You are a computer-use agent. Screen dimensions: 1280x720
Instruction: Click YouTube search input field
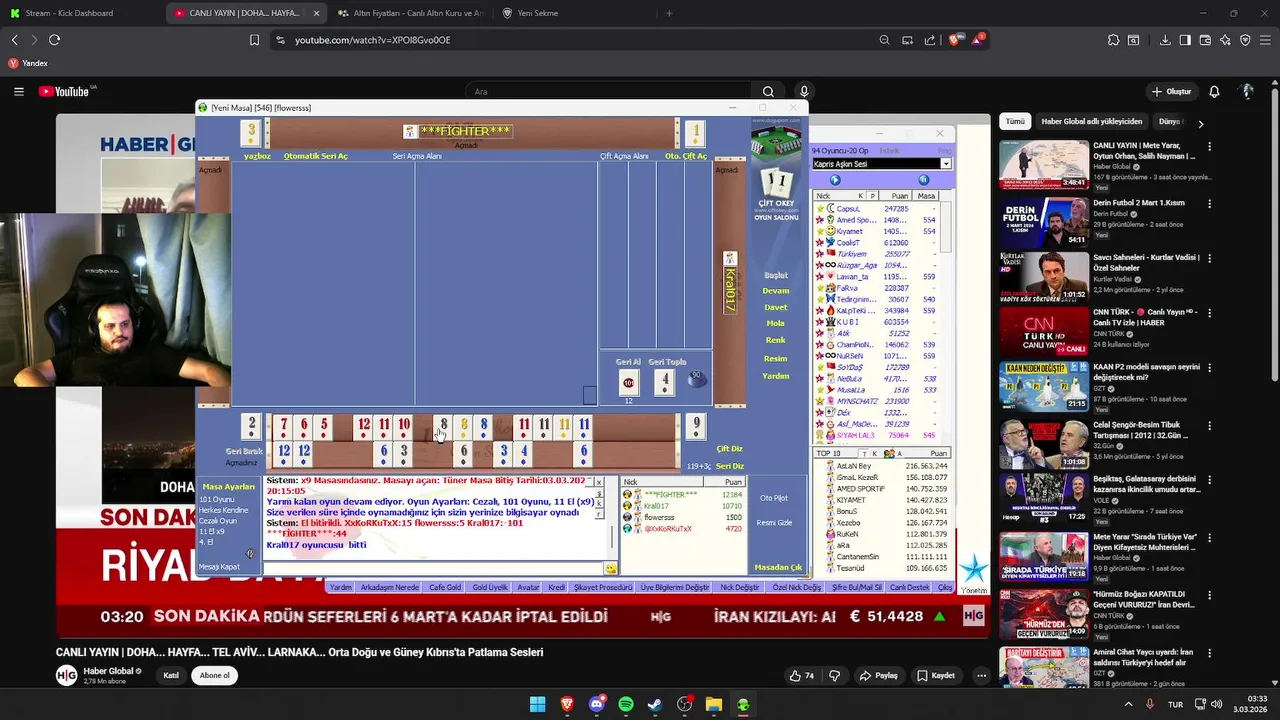610,91
